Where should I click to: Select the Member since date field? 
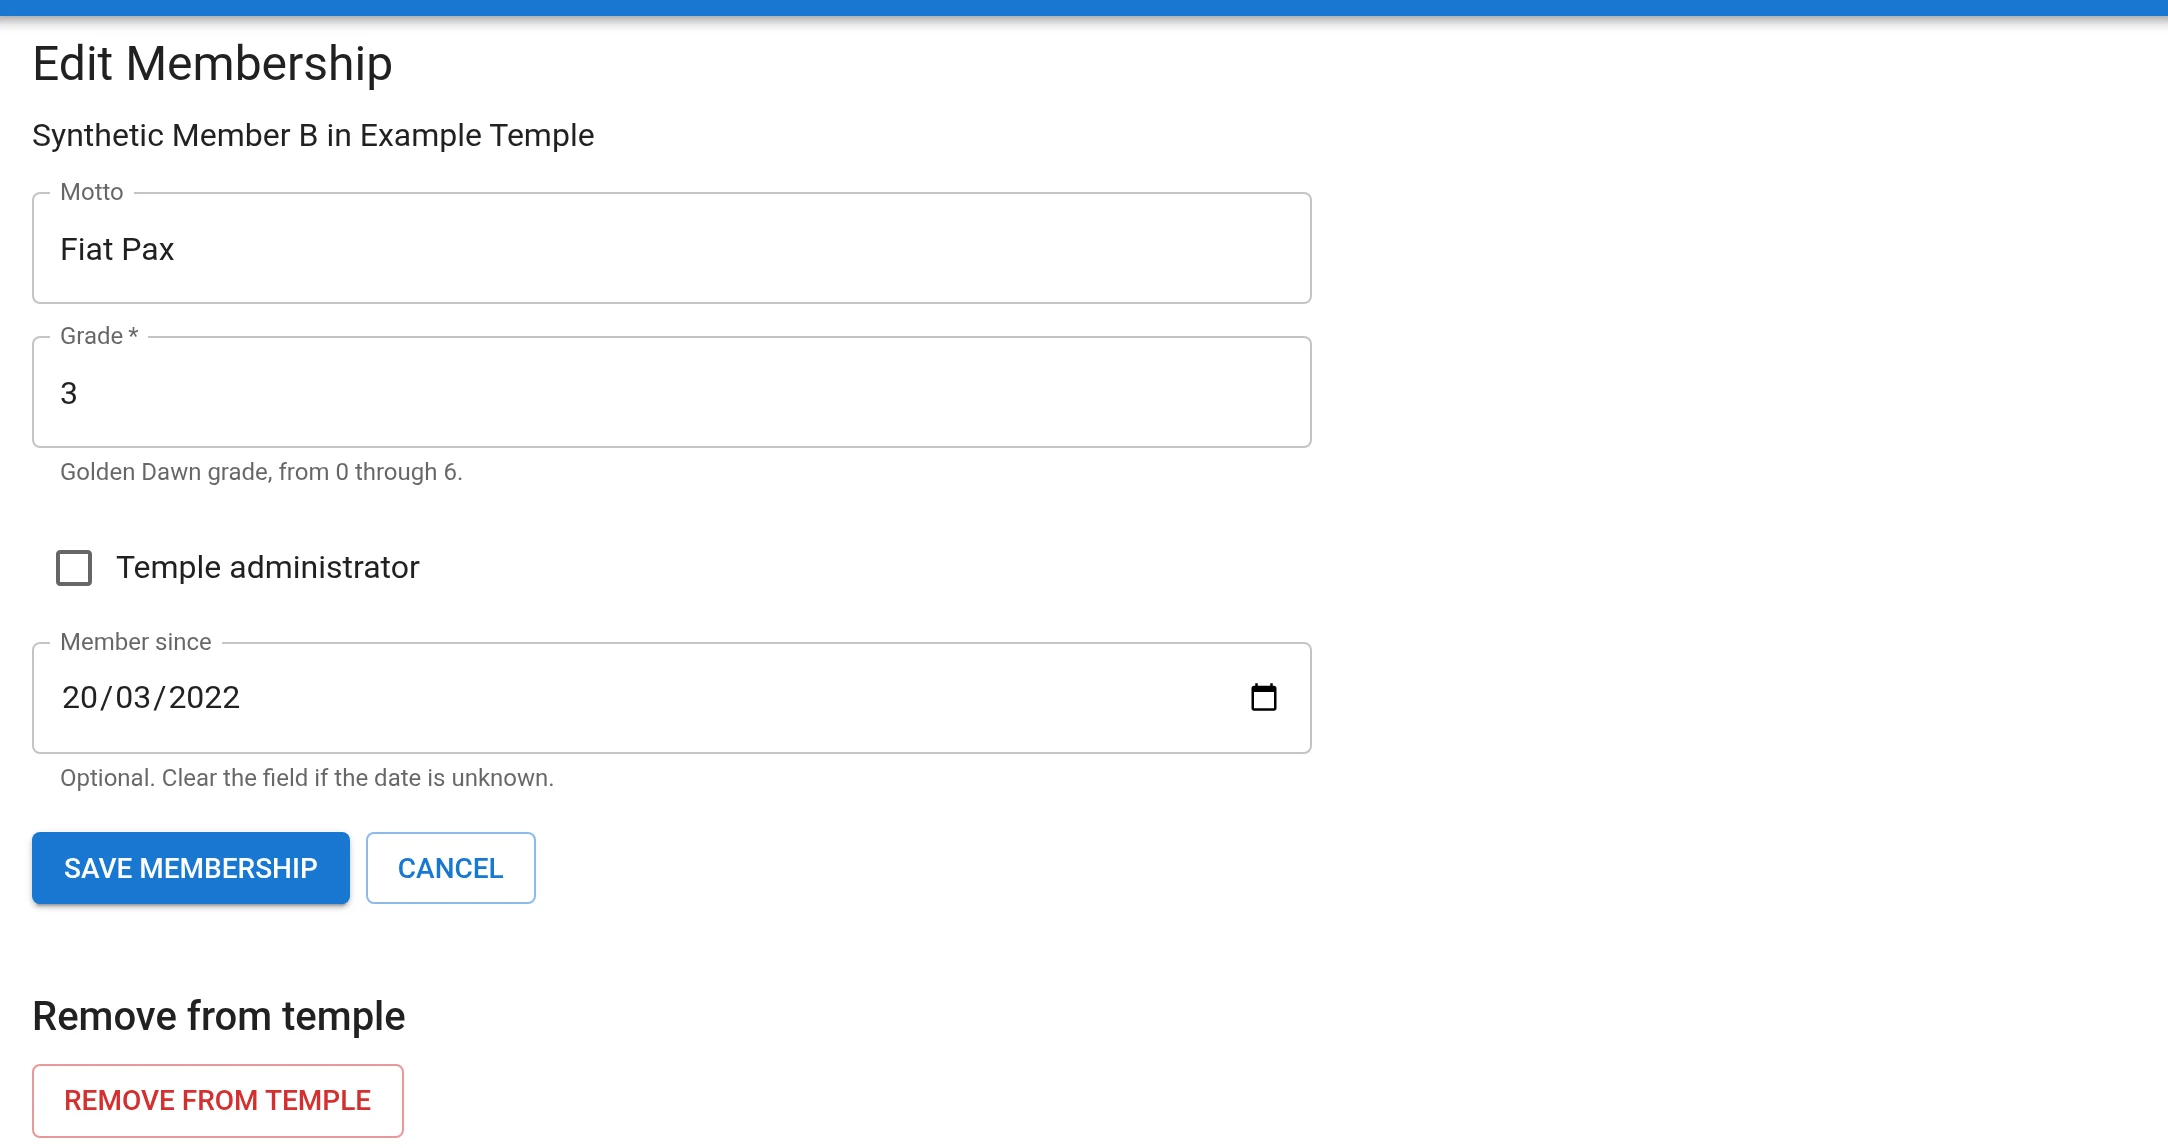(672, 698)
